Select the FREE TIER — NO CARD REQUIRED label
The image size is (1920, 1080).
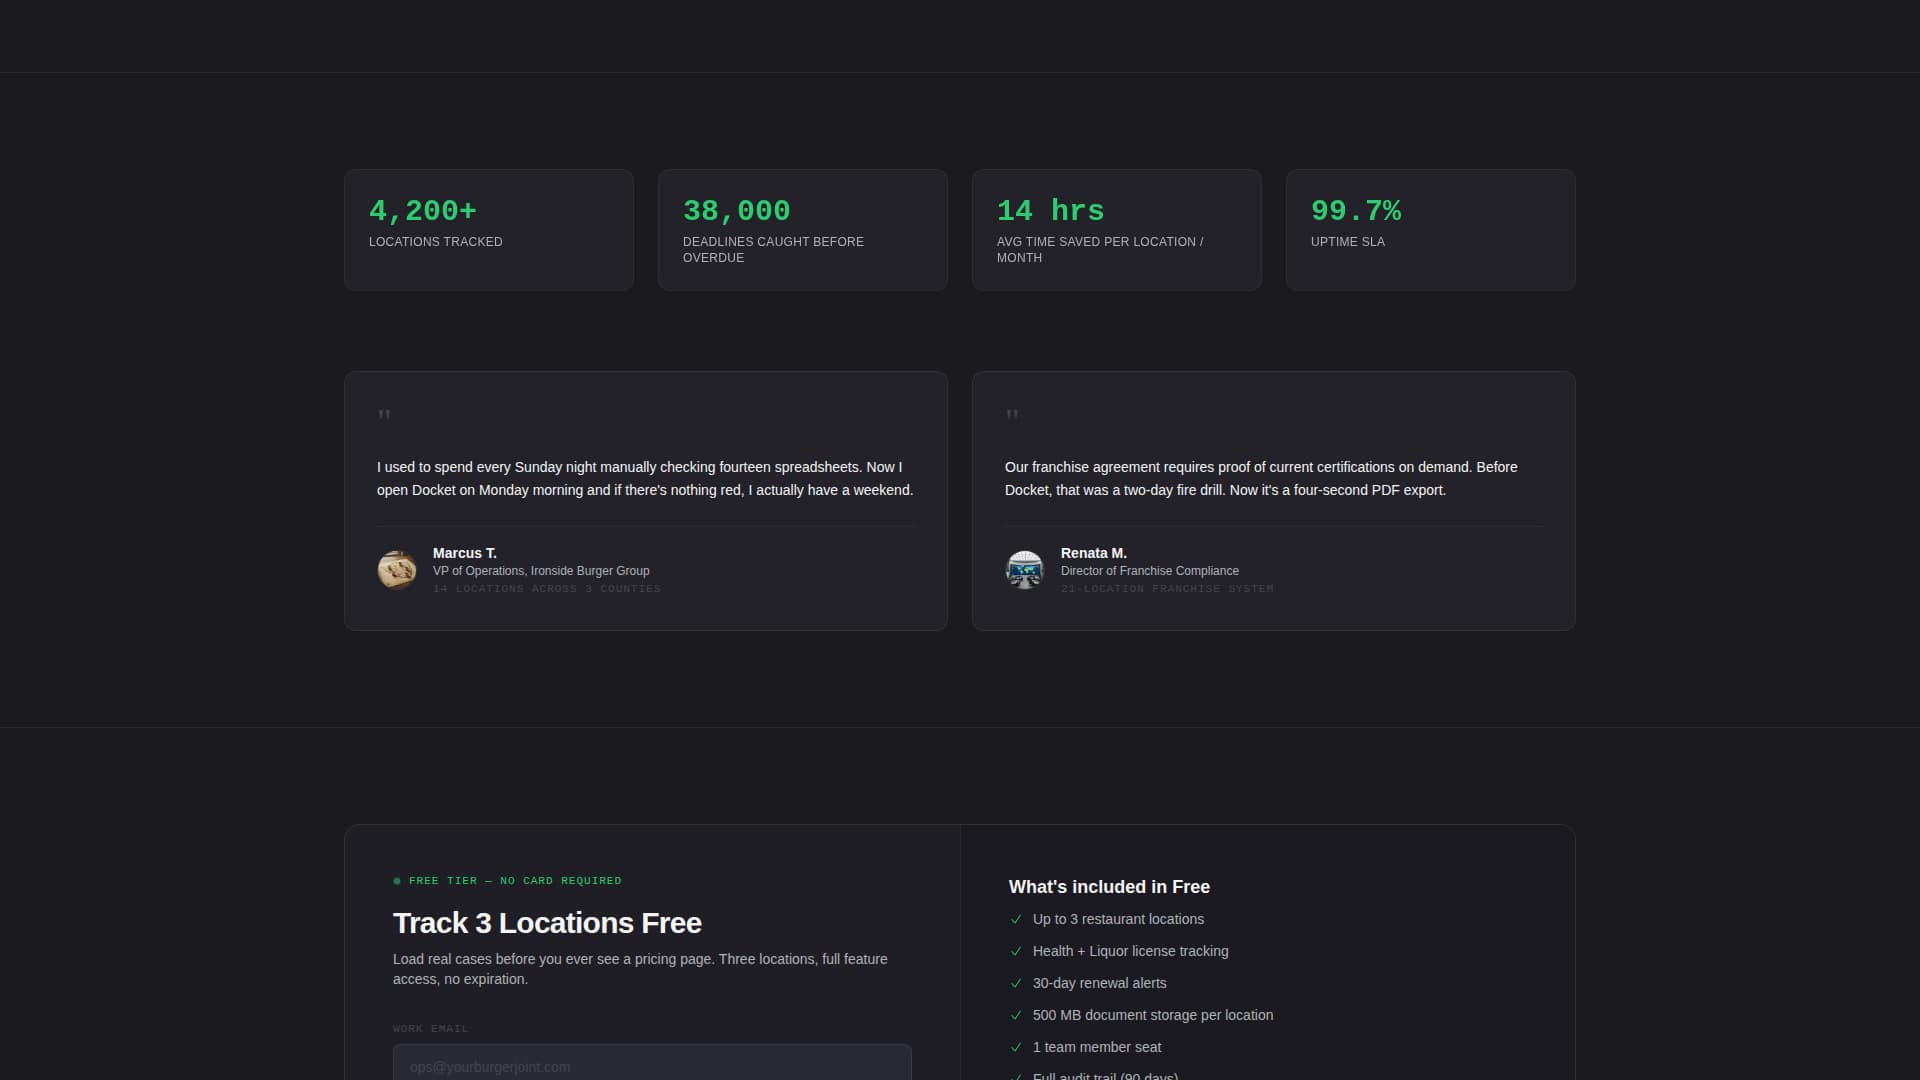(x=516, y=881)
